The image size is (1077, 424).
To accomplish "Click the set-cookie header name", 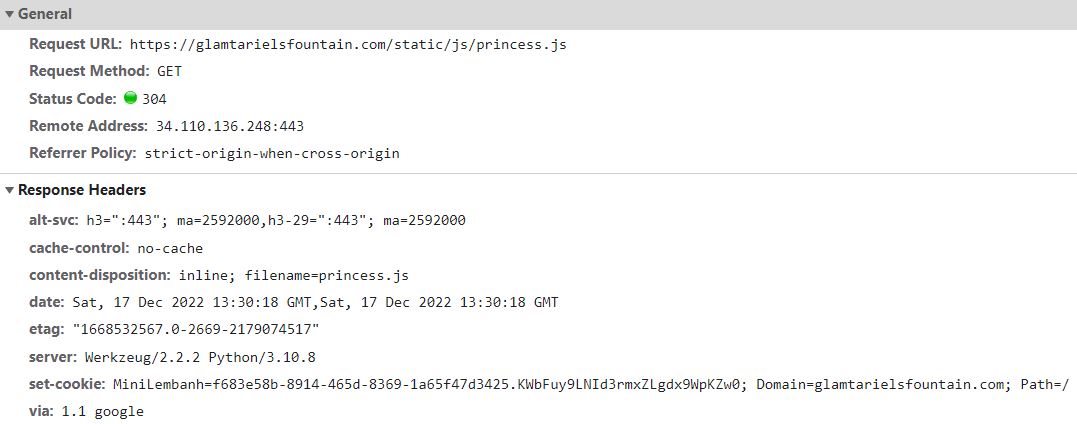I will coord(67,384).
